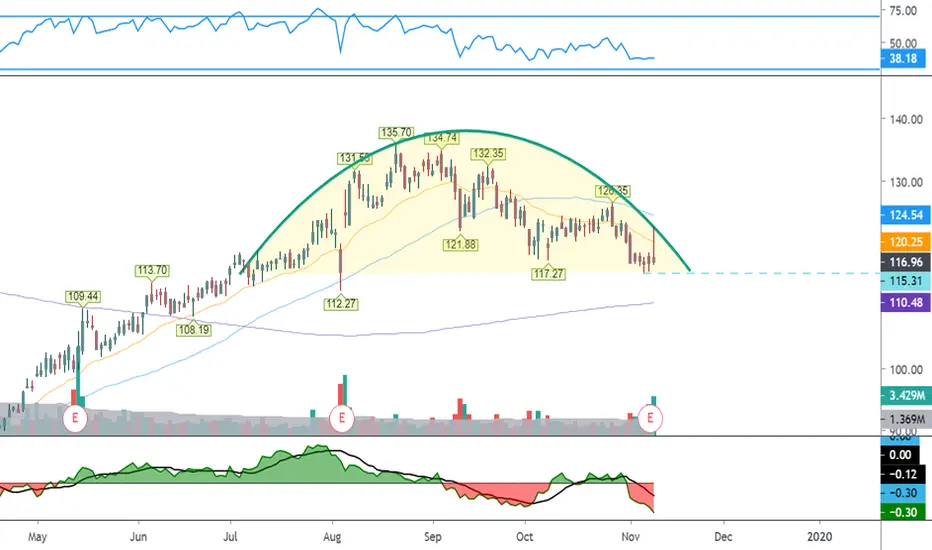
Task: Click the August earnings 'E' marker
Action: (342, 418)
